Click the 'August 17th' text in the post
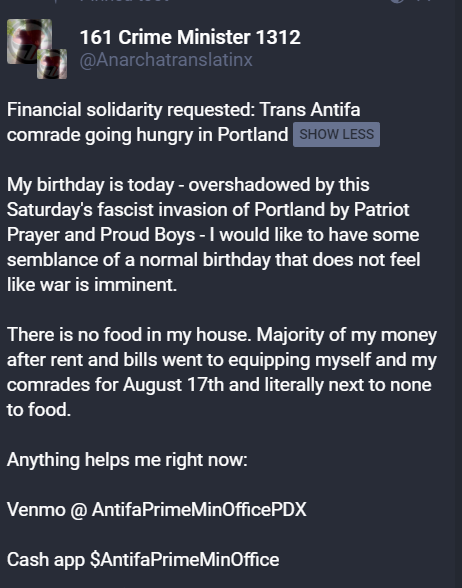Screen dimensions: 462x588 tap(173, 385)
